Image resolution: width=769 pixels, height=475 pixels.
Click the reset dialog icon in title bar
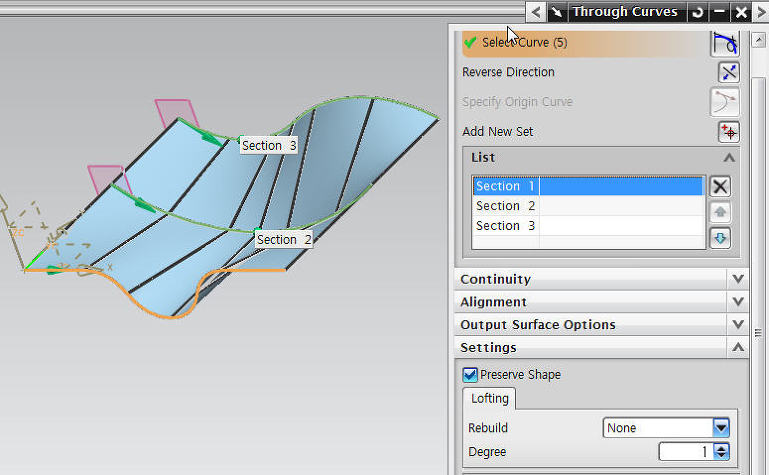pos(697,12)
